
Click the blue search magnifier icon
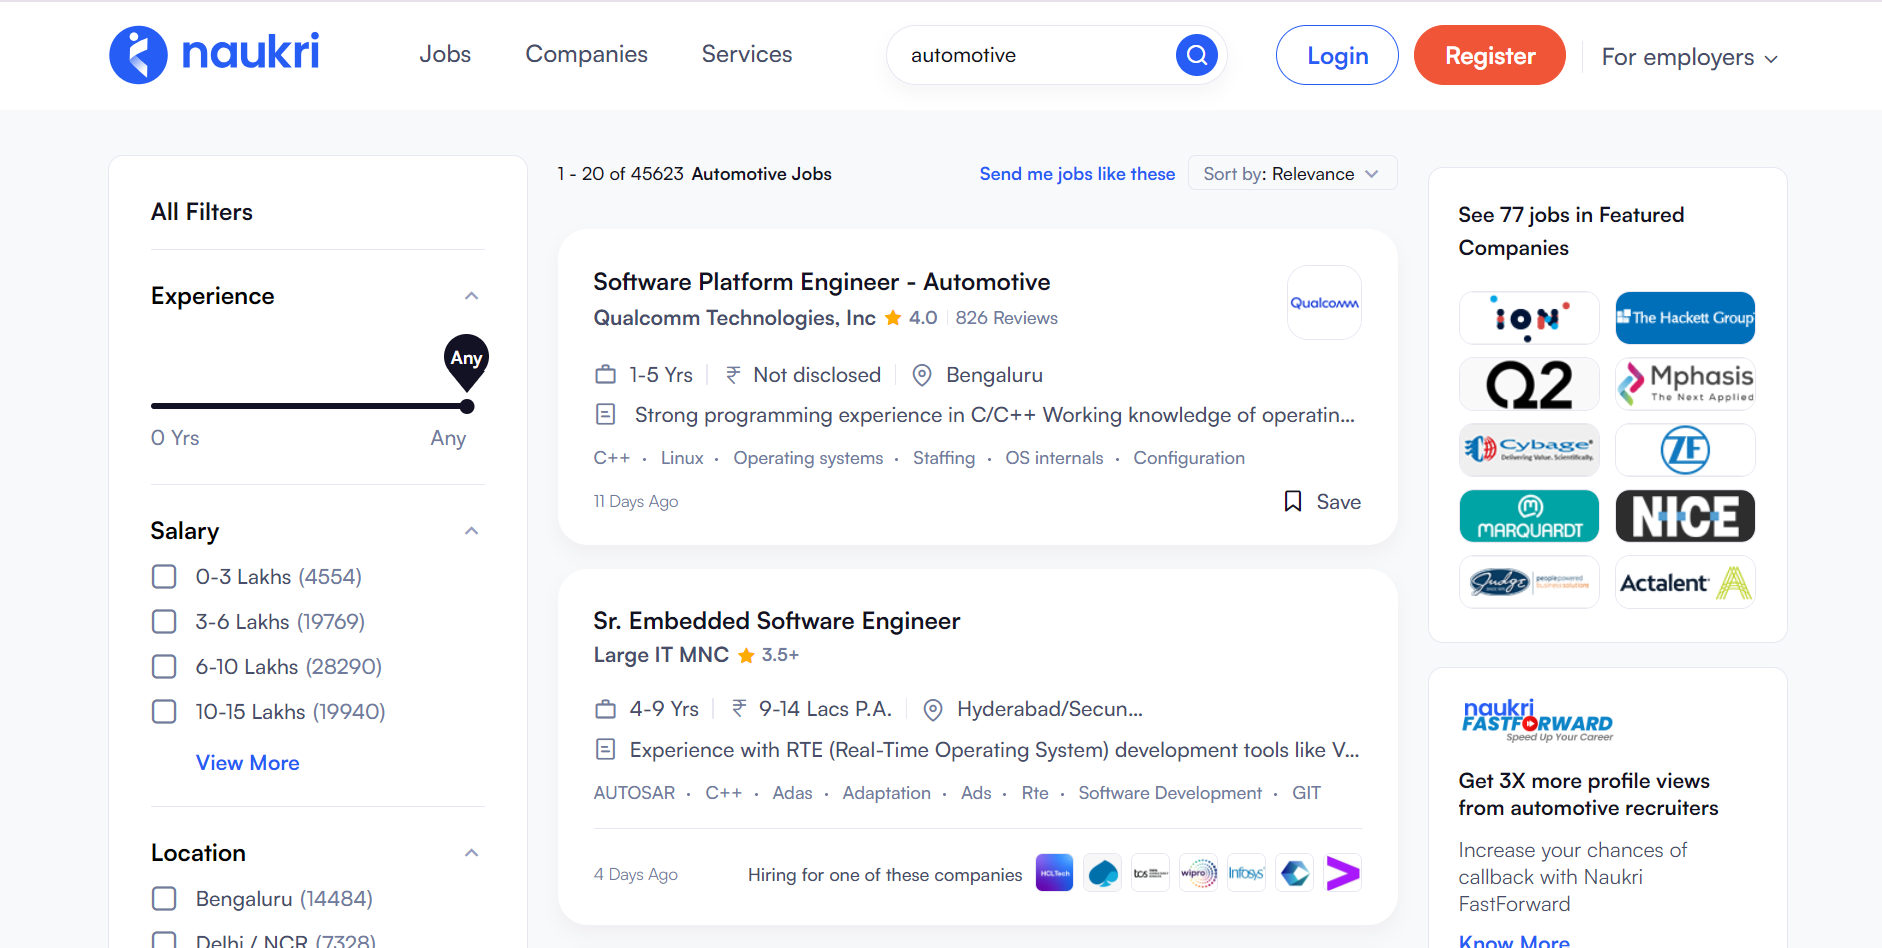[1196, 55]
